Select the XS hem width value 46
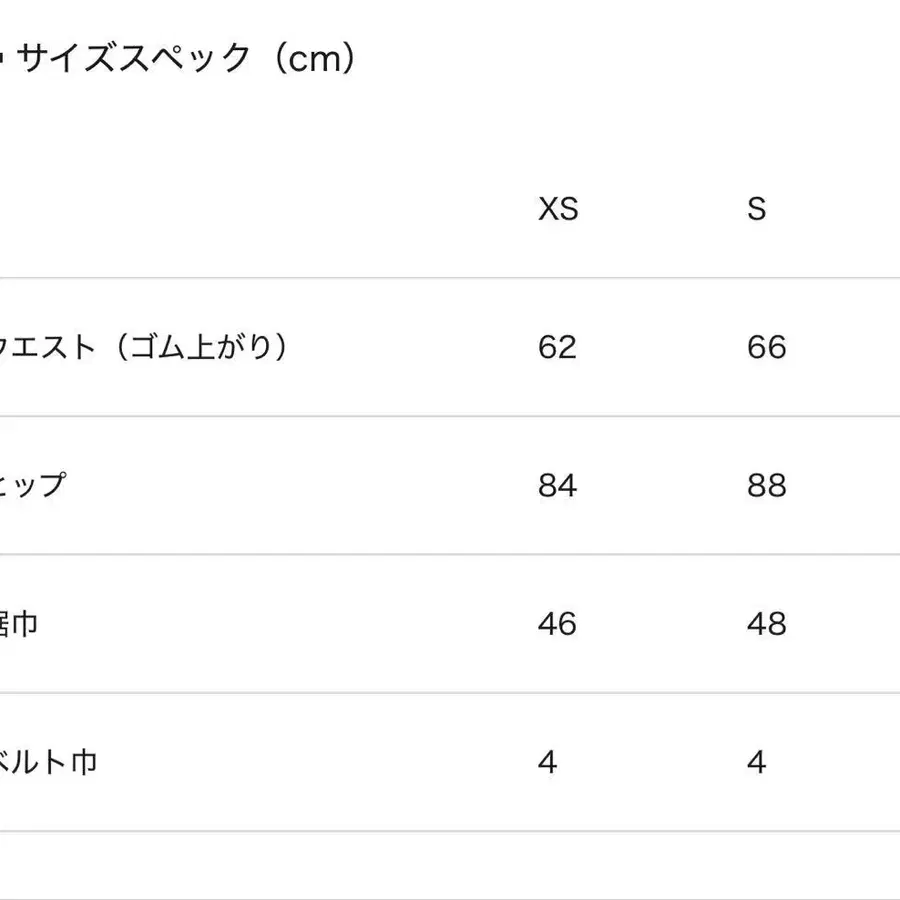Image resolution: width=900 pixels, height=900 pixels. (x=557, y=625)
